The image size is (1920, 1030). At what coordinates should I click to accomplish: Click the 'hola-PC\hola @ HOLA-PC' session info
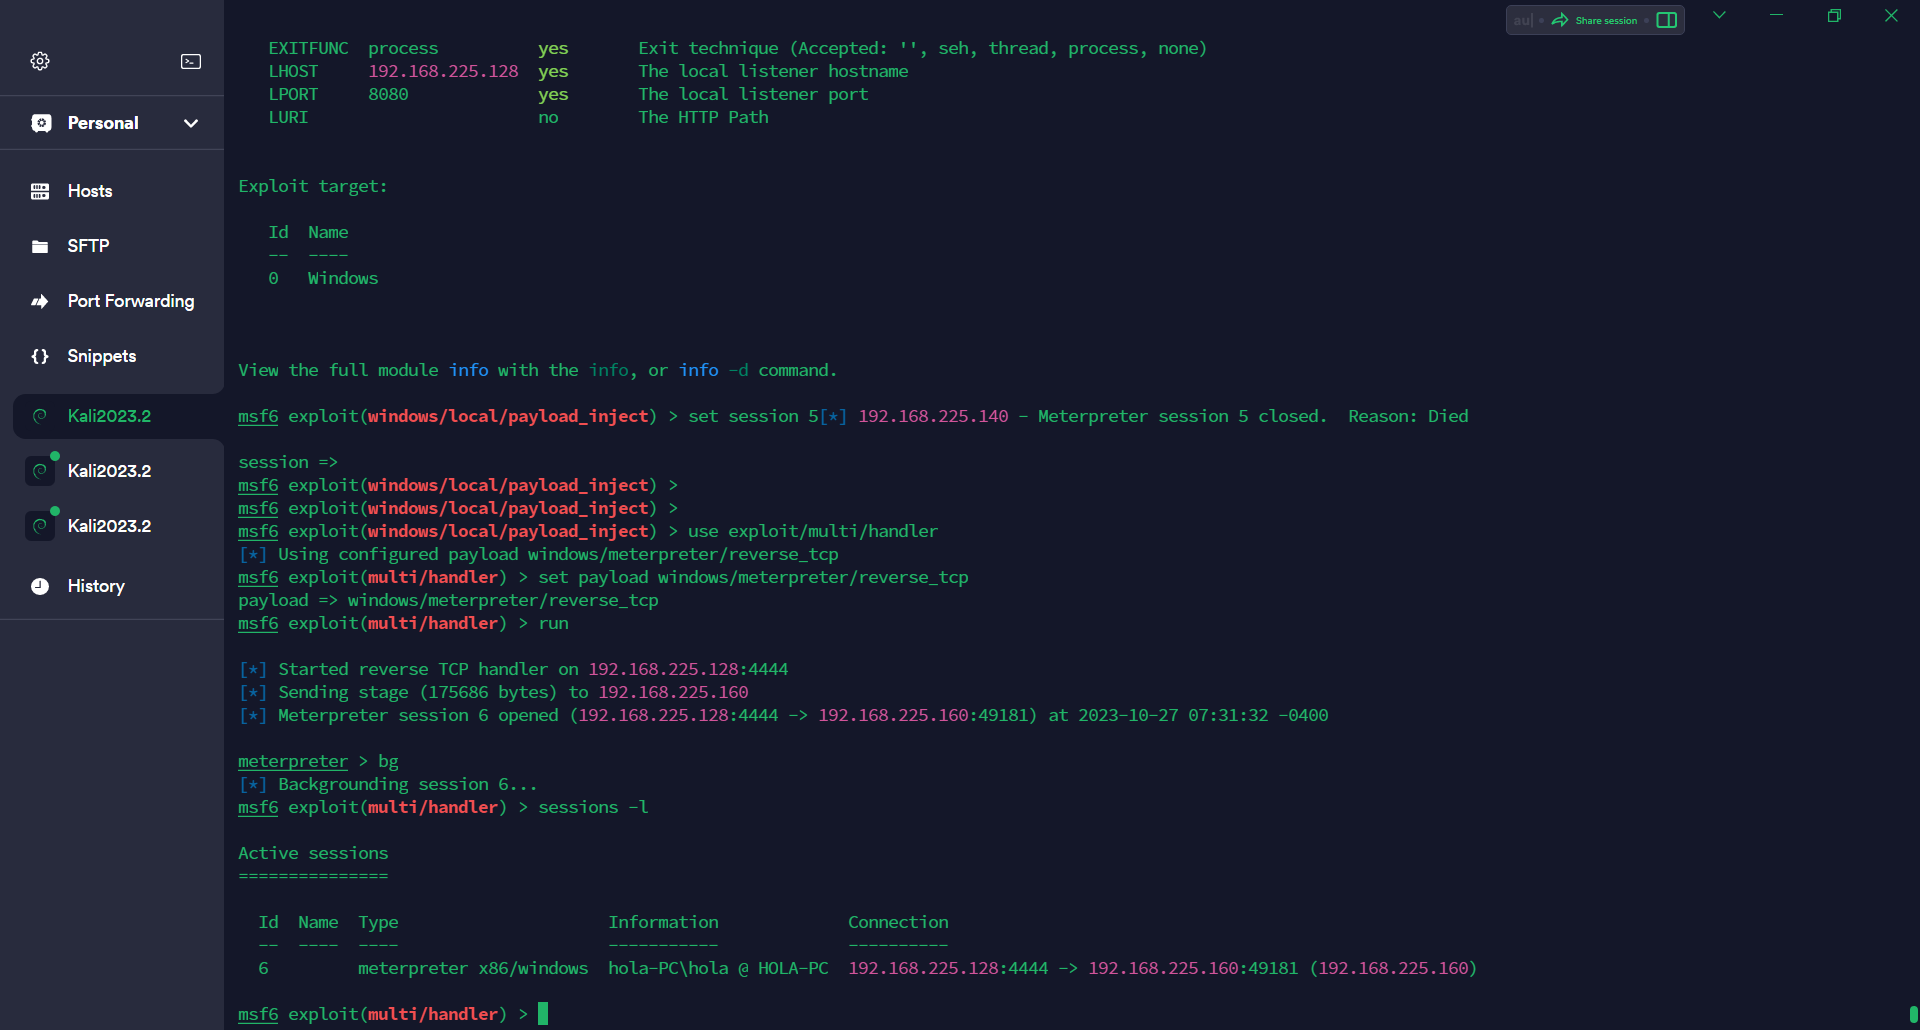pyautogui.click(x=718, y=968)
